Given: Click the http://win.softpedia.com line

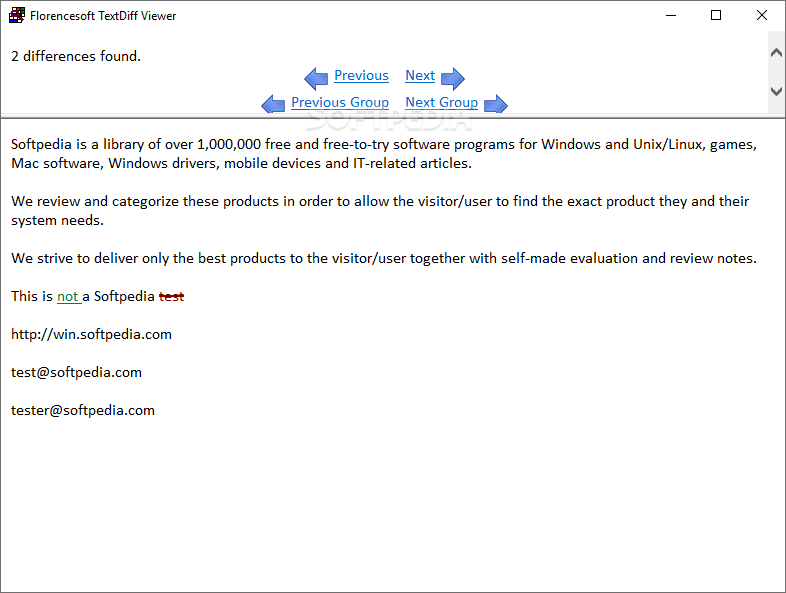Looking at the screenshot, I should click(91, 334).
